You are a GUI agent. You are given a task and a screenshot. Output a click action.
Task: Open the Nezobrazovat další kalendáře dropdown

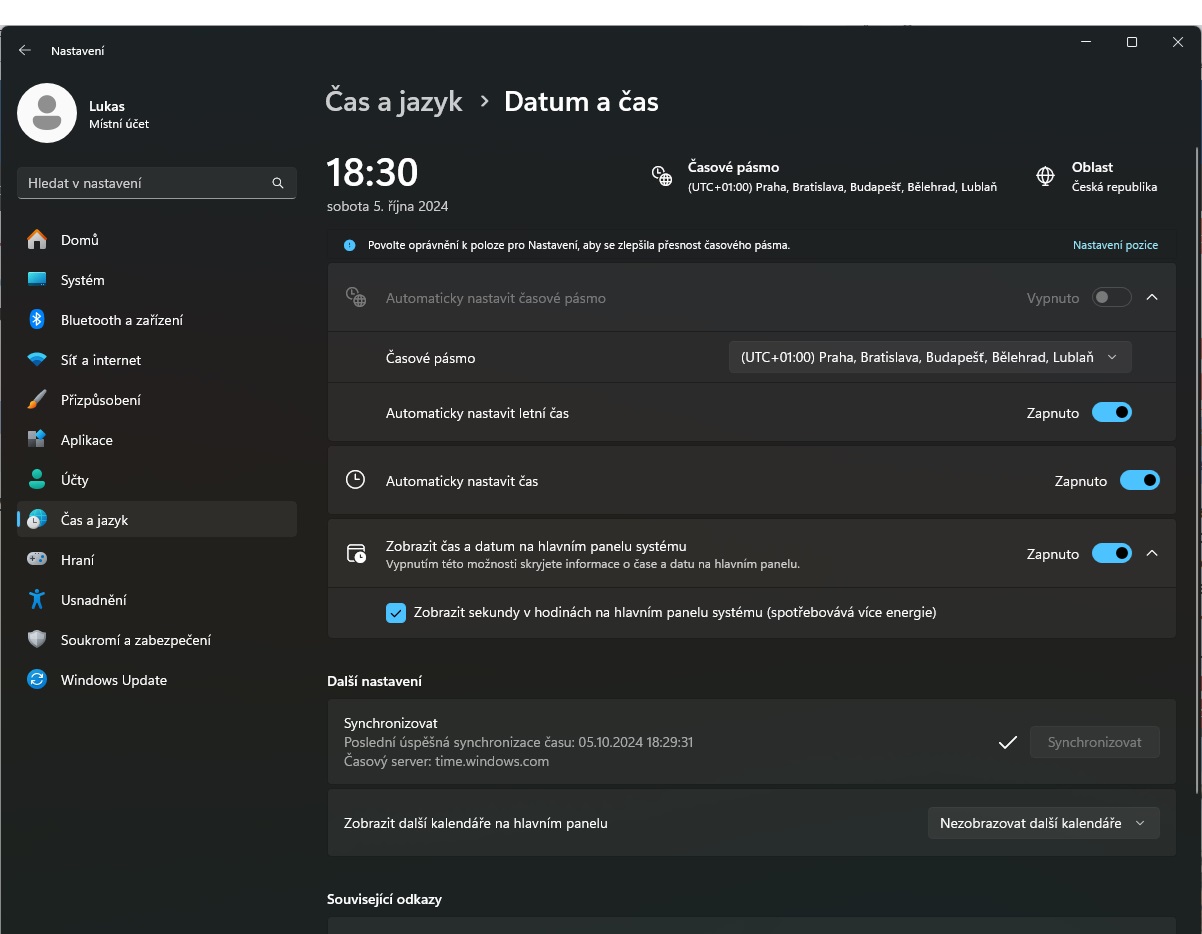(1044, 823)
